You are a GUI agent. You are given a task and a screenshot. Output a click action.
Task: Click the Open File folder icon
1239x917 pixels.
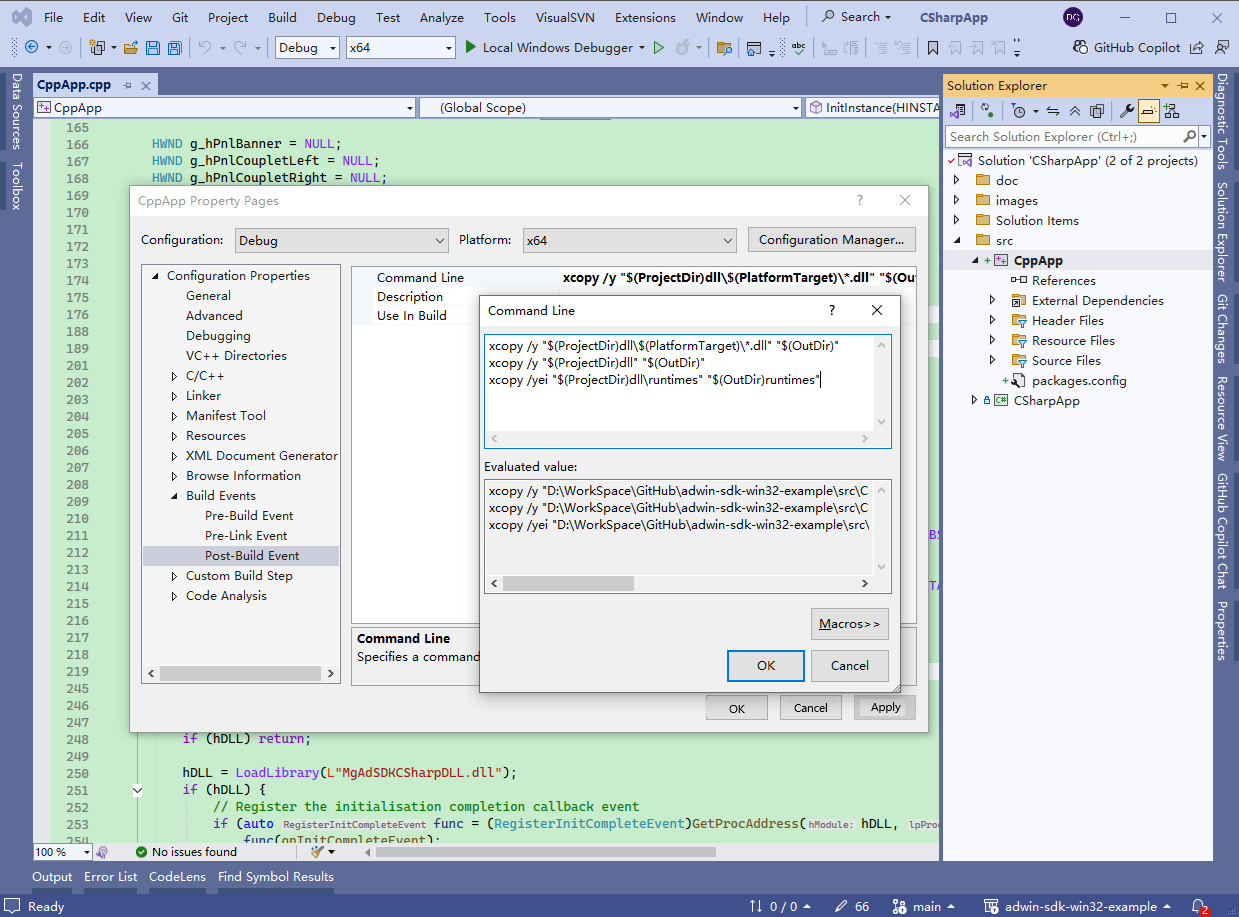point(131,48)
